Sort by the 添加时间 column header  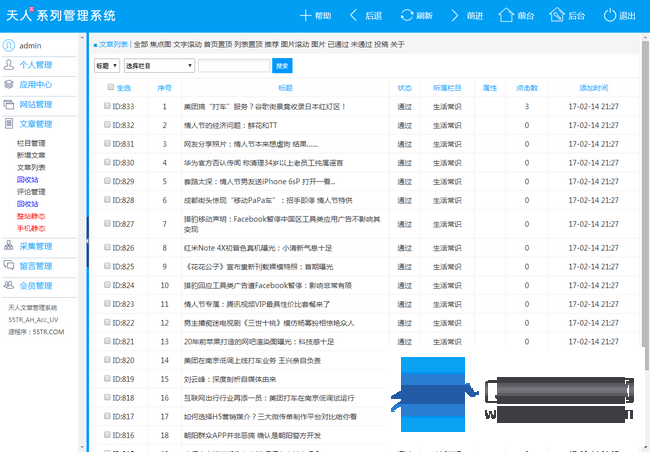pos(594,88)
